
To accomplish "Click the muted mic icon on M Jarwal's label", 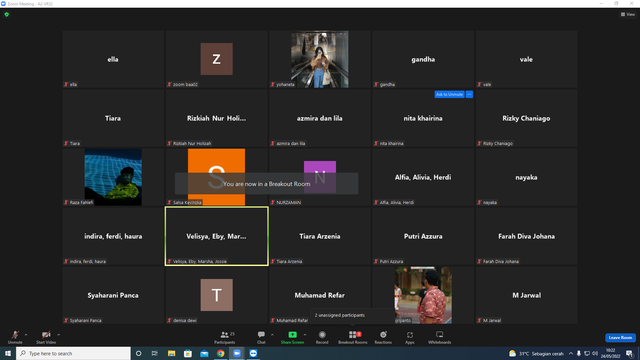I will click(479, 320).
